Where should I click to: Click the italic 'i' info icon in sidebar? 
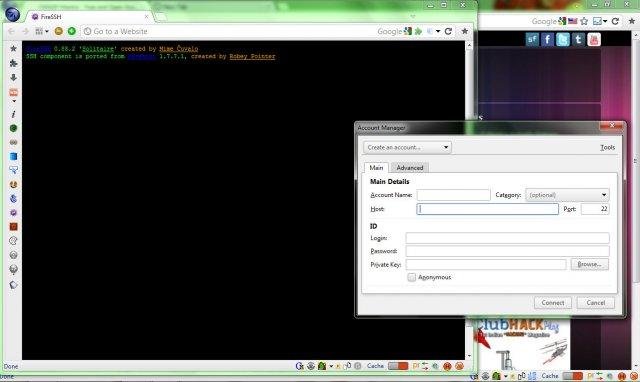(13, 114)
